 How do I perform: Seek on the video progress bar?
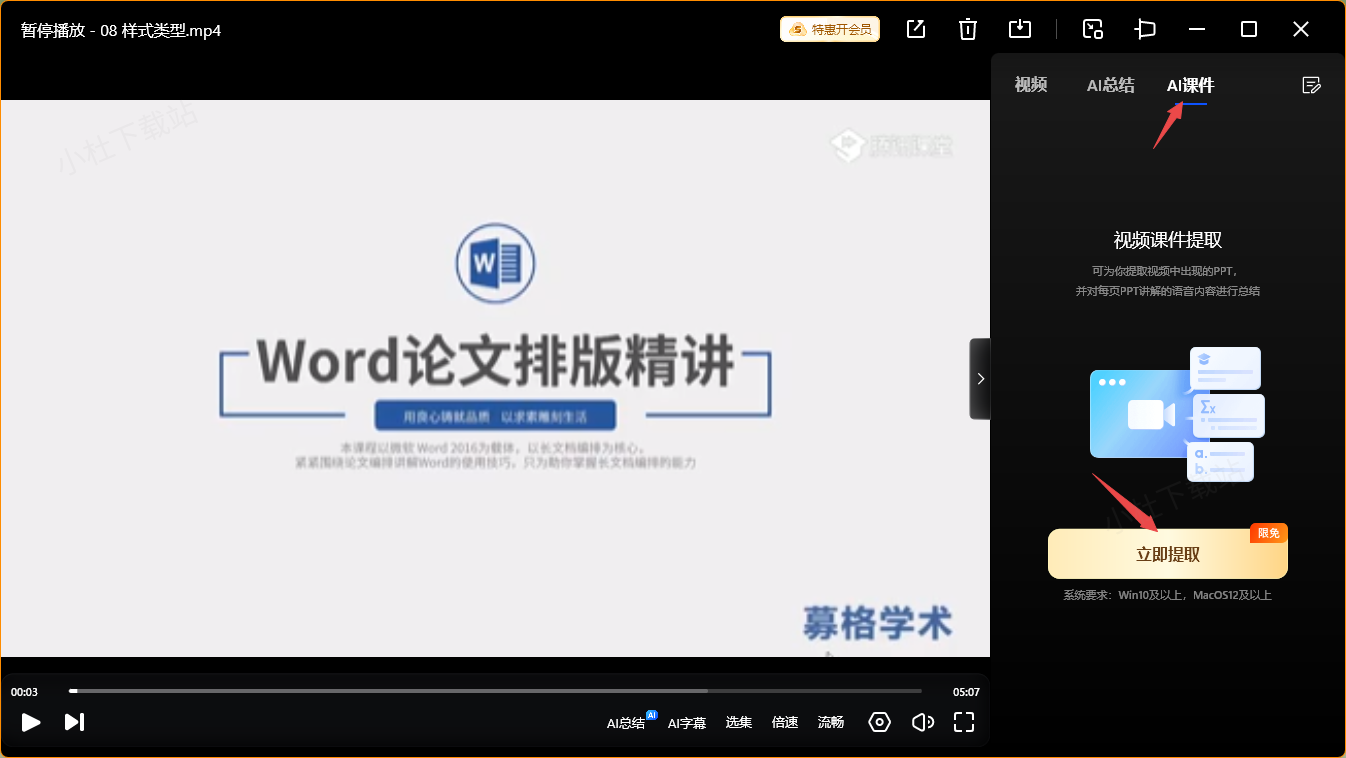click(x=495, y=691)
